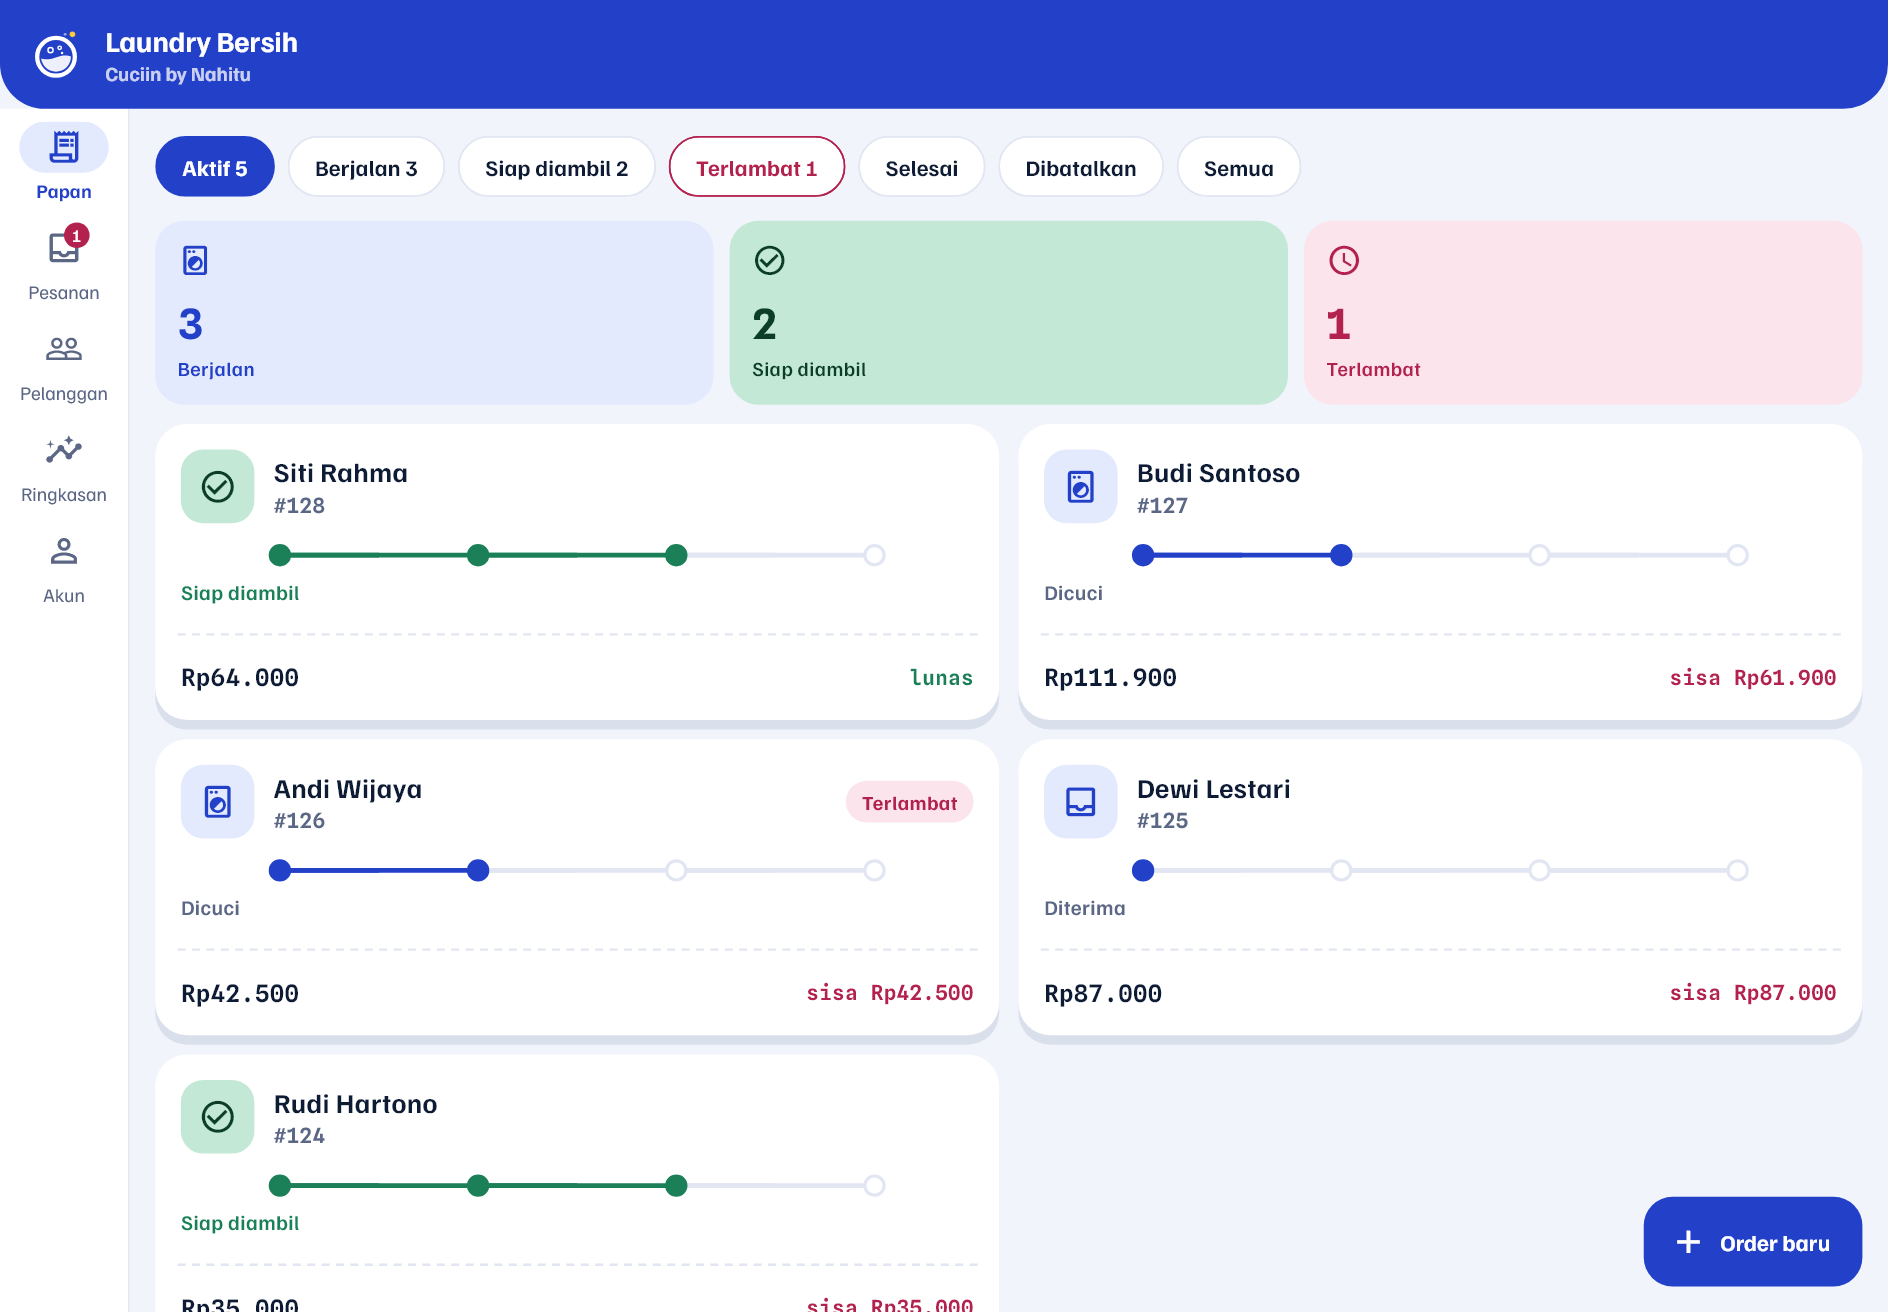Screen dimensions: 1888x1312
Task: Click the Terlambat badge on Andi Wijaya's order
Action: click(x=910, y=803)
